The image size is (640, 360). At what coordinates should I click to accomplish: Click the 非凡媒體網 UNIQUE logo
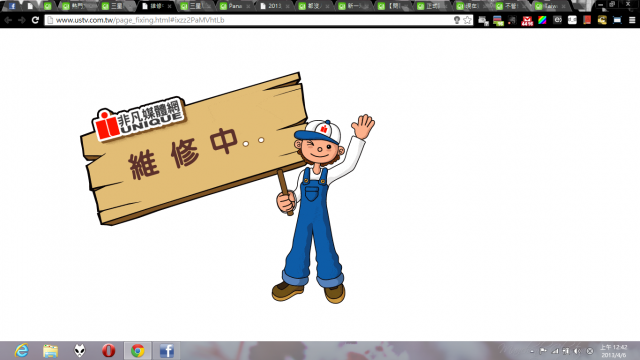click(139, 119)
